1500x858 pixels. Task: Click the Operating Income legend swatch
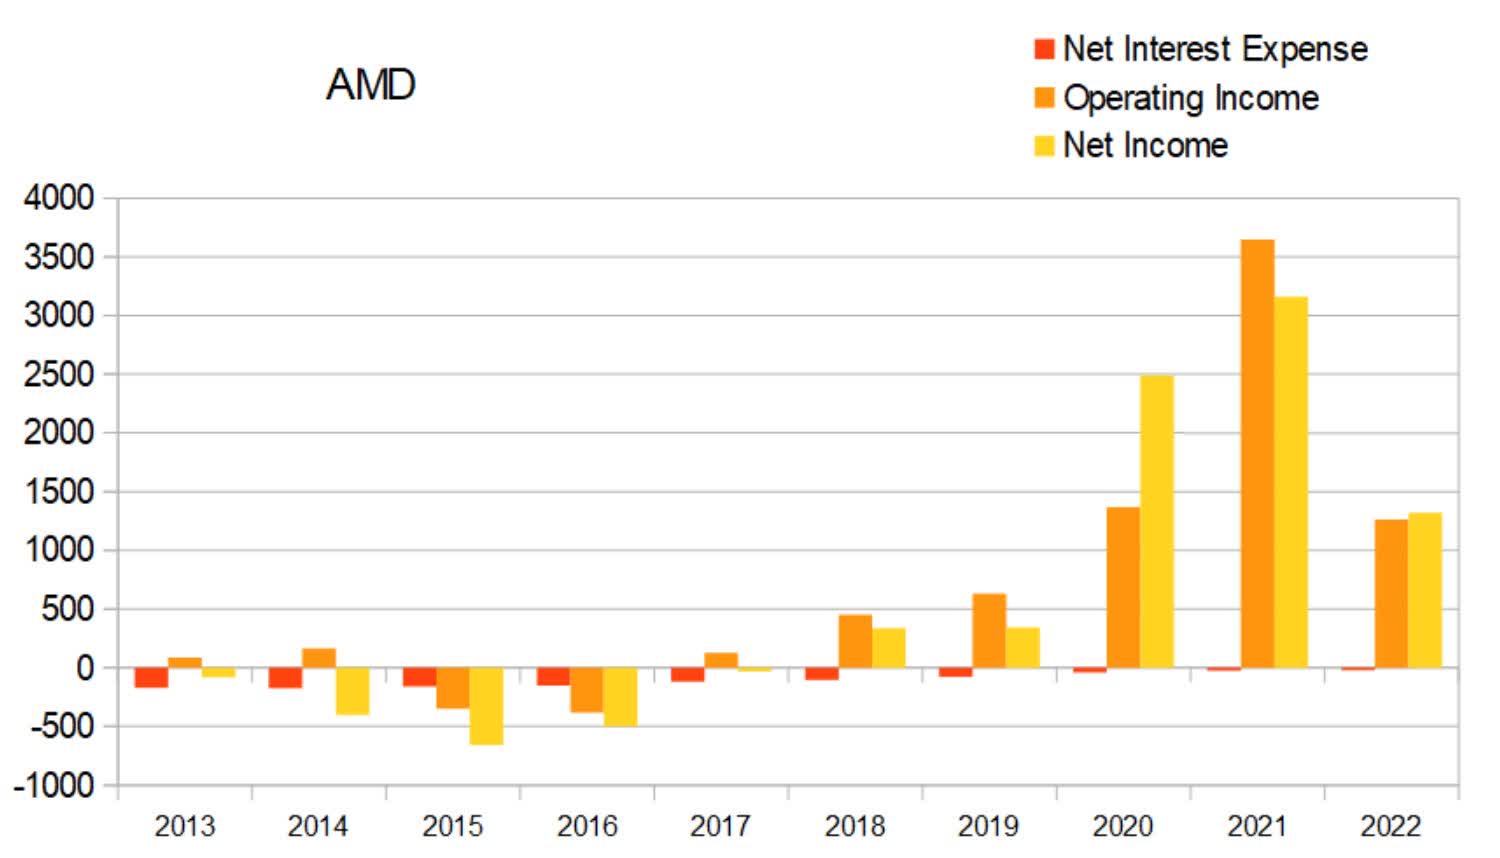point(1043,99)
